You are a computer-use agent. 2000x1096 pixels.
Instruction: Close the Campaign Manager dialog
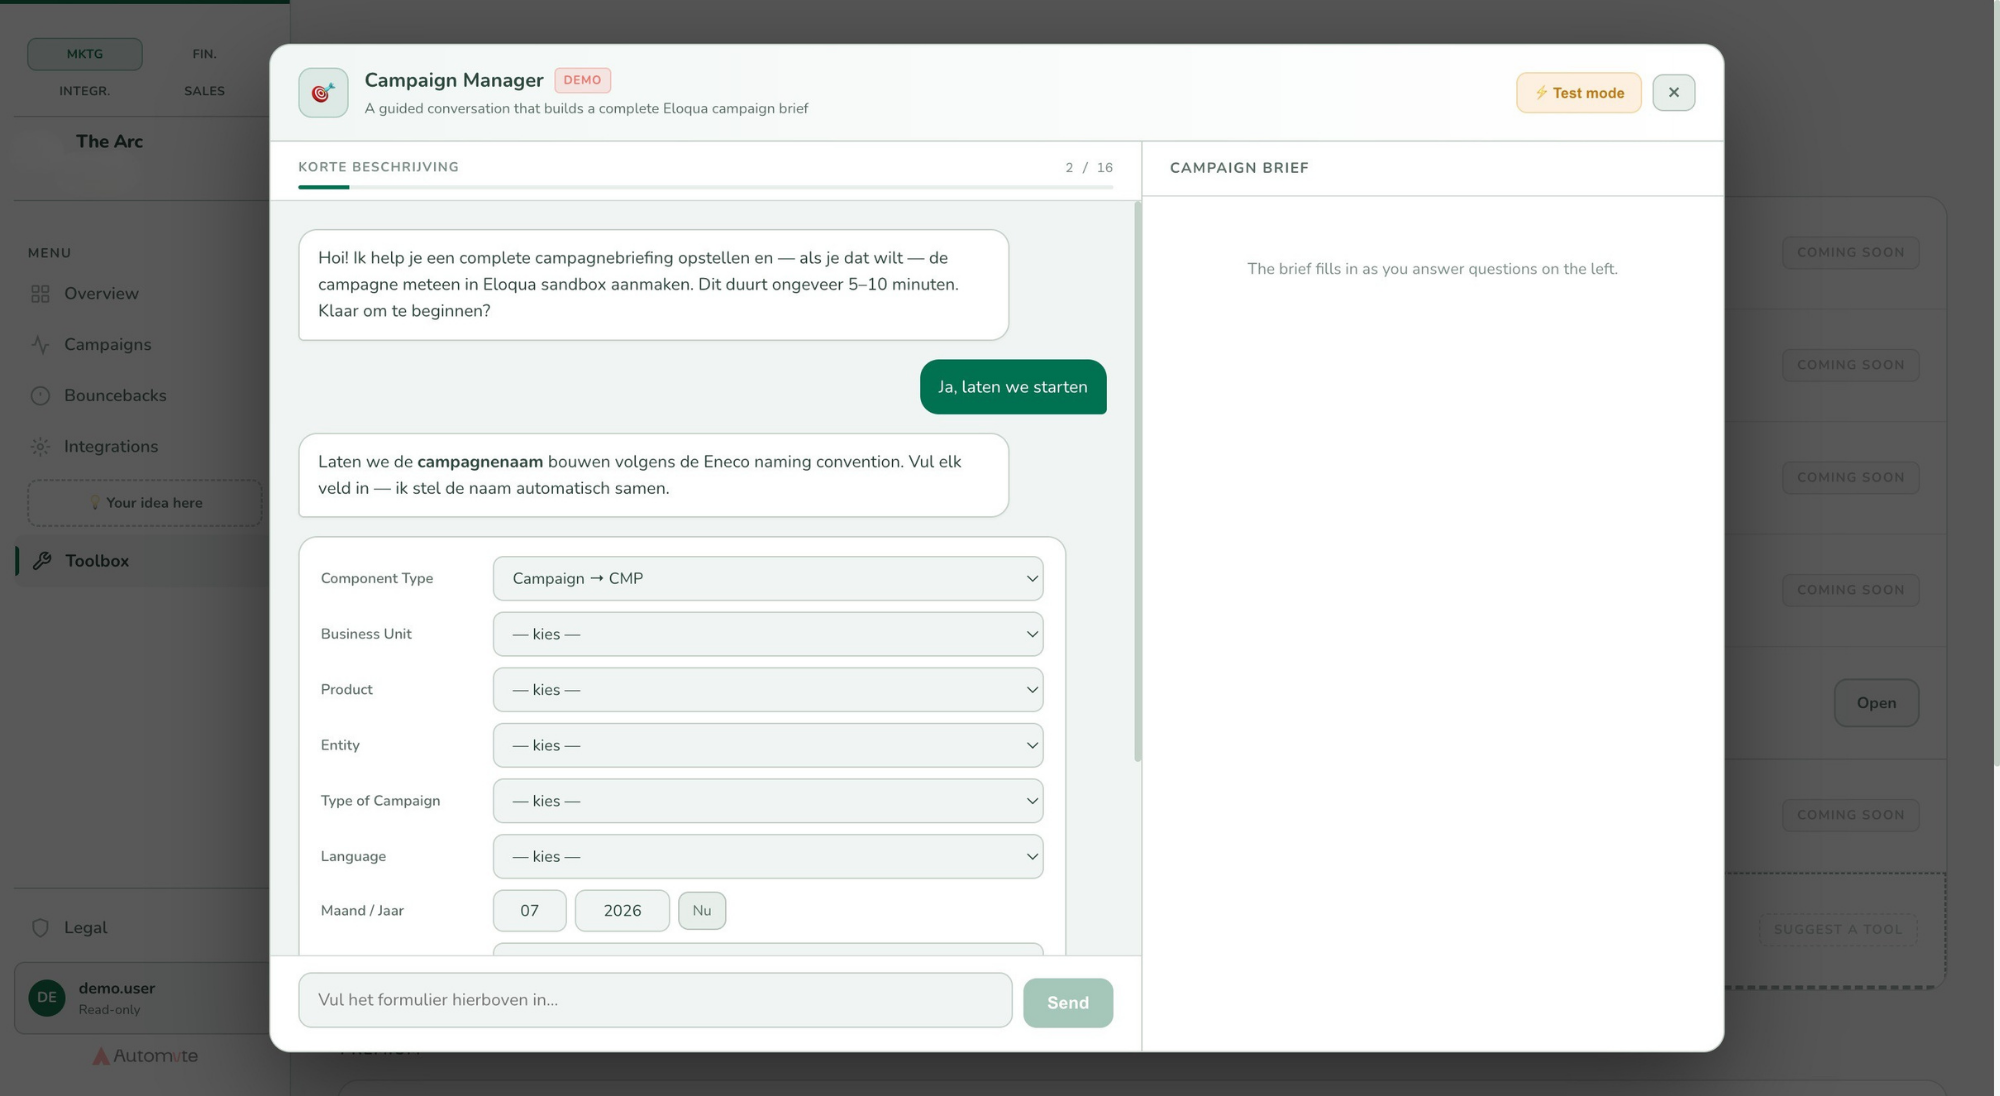tap(1673, 93)
